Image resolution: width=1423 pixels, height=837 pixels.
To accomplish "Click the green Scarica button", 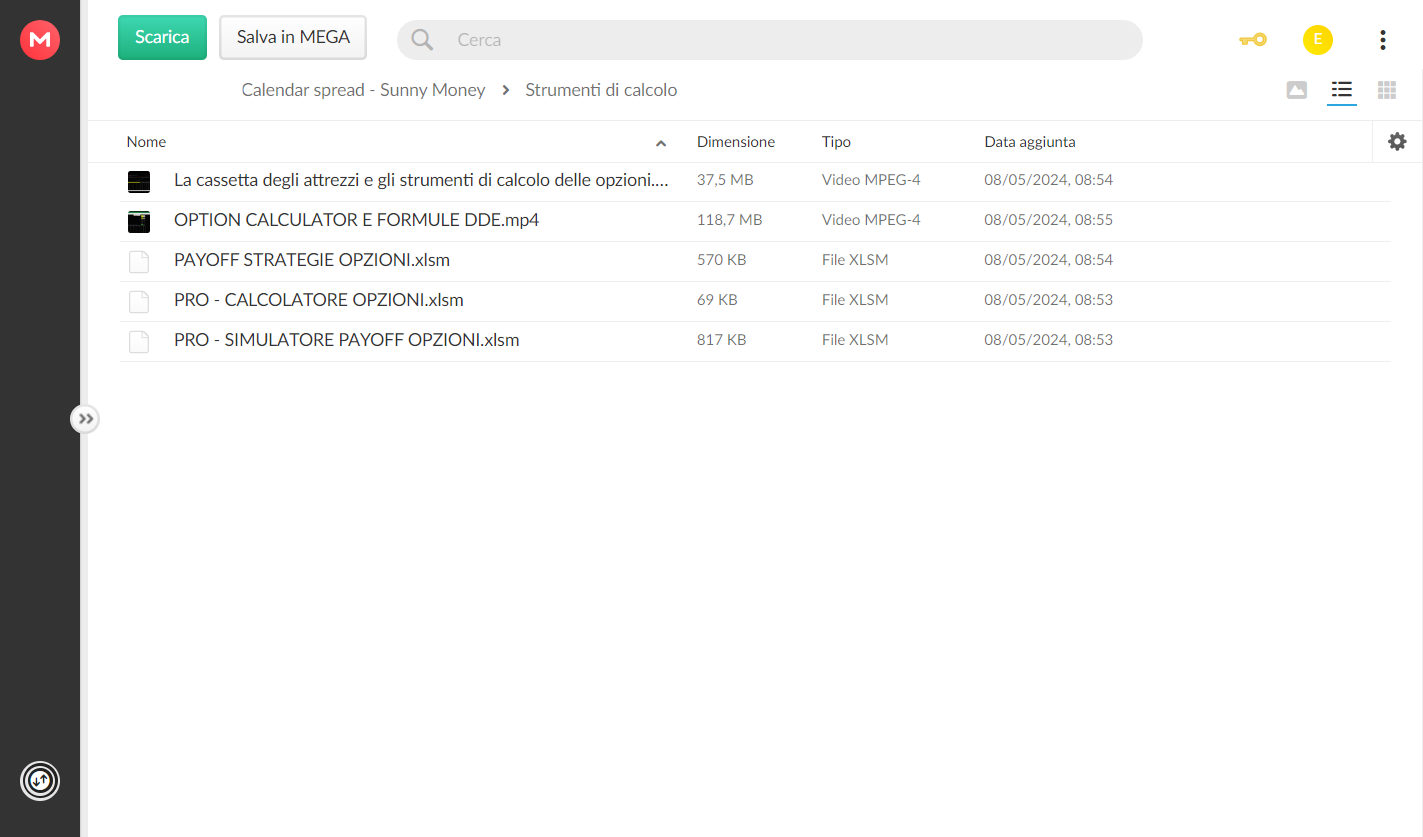I will pyautogui.click(x=162, y=37).
